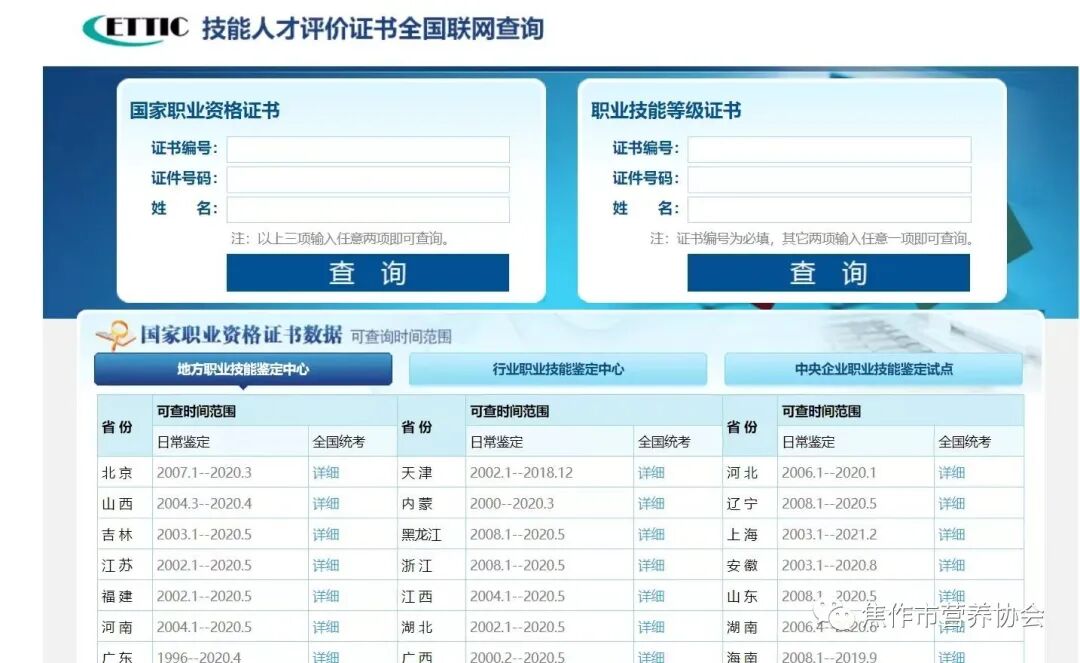The image size is (1080, 663).
Task: Focus 证书编号 field under 国家职业资格证书
Action: 368,149
